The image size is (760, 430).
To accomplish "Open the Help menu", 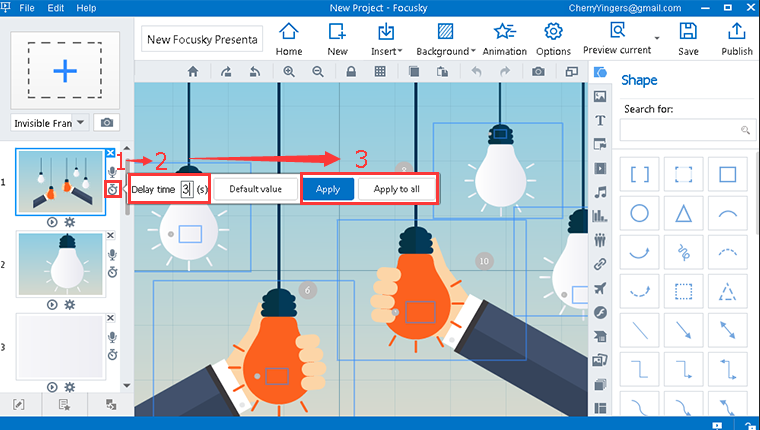I will tap(87, 8).
